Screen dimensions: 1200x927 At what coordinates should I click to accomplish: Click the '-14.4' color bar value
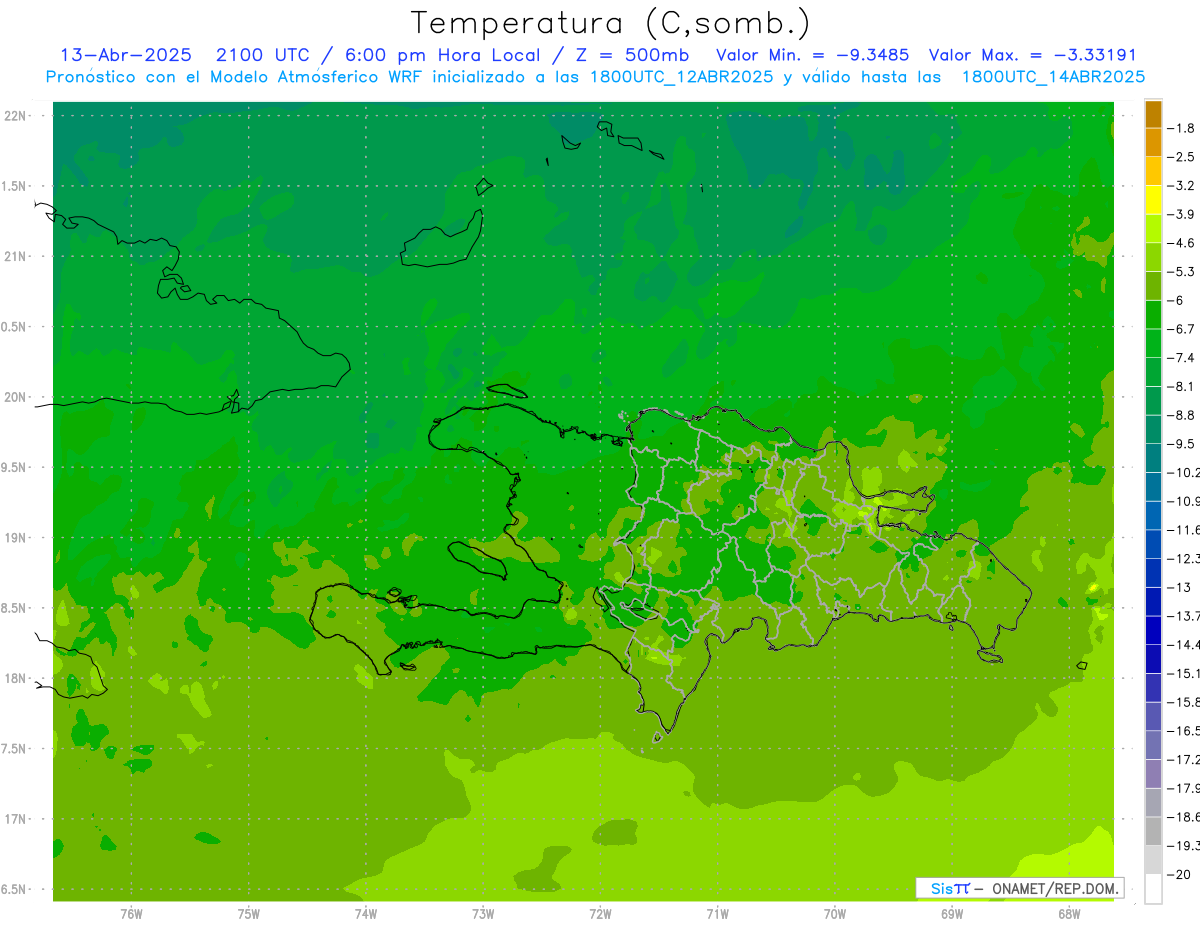pos(1184,644)
